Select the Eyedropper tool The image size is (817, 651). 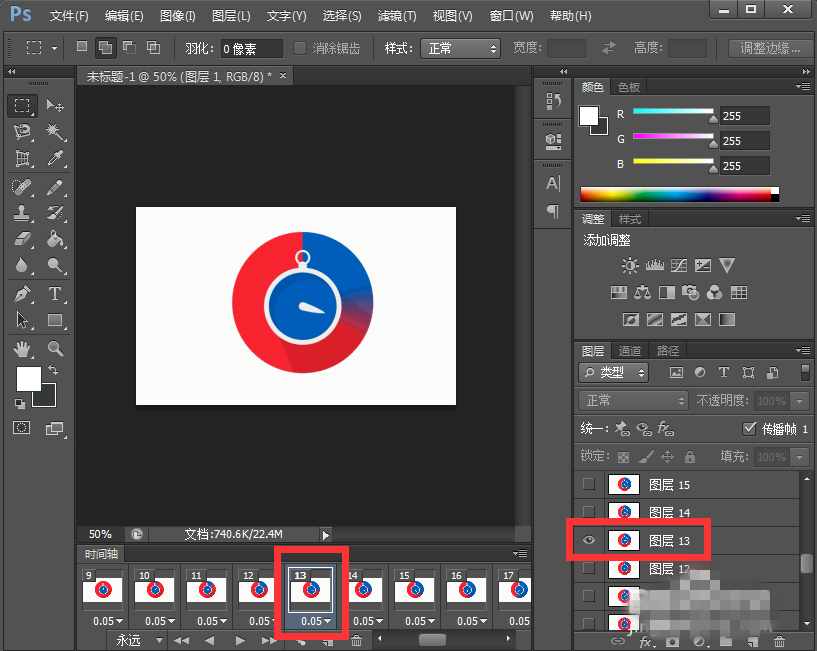pyautogui.click(x=56, y=159)
